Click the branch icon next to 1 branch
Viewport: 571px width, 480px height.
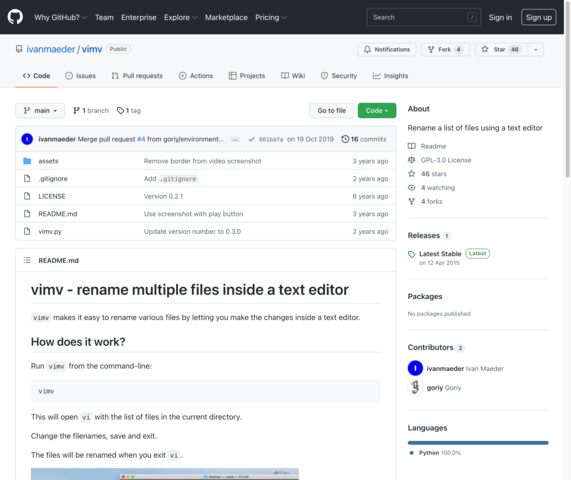pos(76,110)
